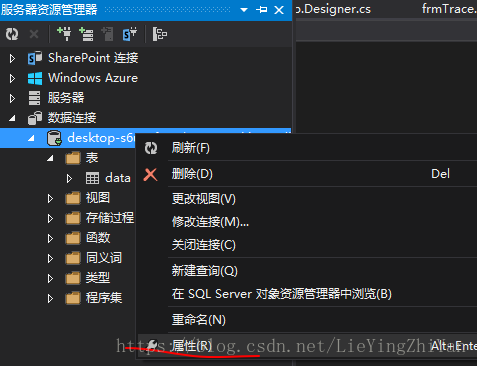Open the panel window position dropdown arrow
The height and width of the screenshot is (366, 477).
244,10
